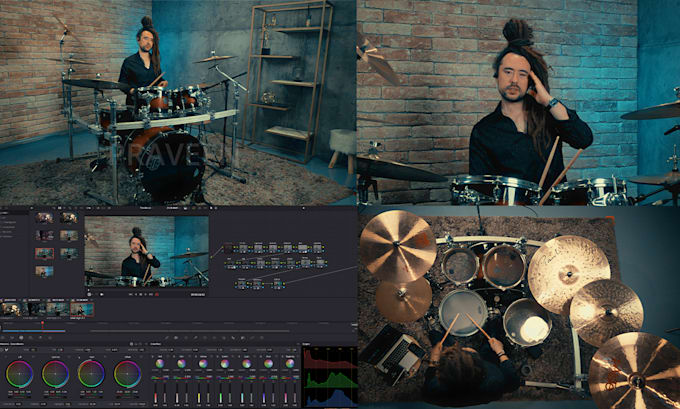The image size is (680, 409).
Task: Click the timecode display below the viewer
Action: point(198,294)
